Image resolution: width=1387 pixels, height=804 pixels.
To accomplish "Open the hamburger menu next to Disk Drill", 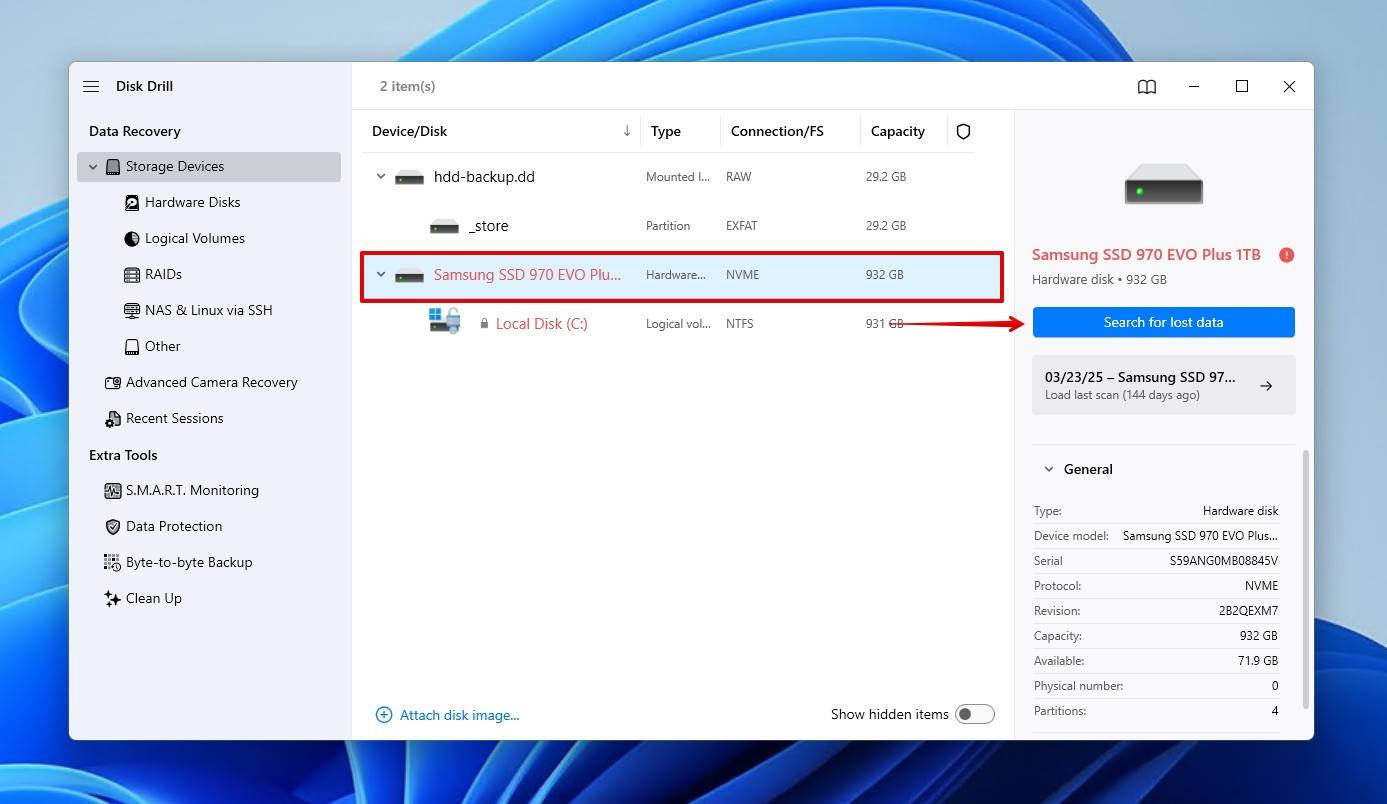I will [x=91, y=86].
